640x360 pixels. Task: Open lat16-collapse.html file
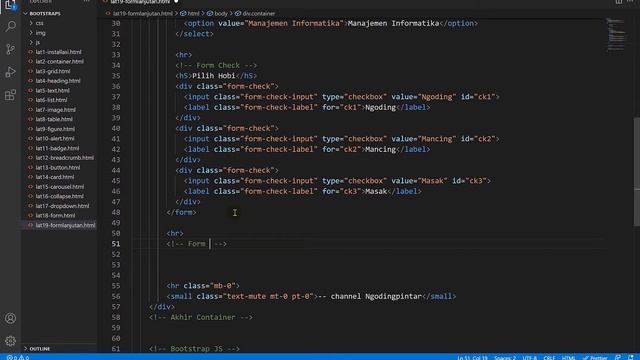[60, 196]
